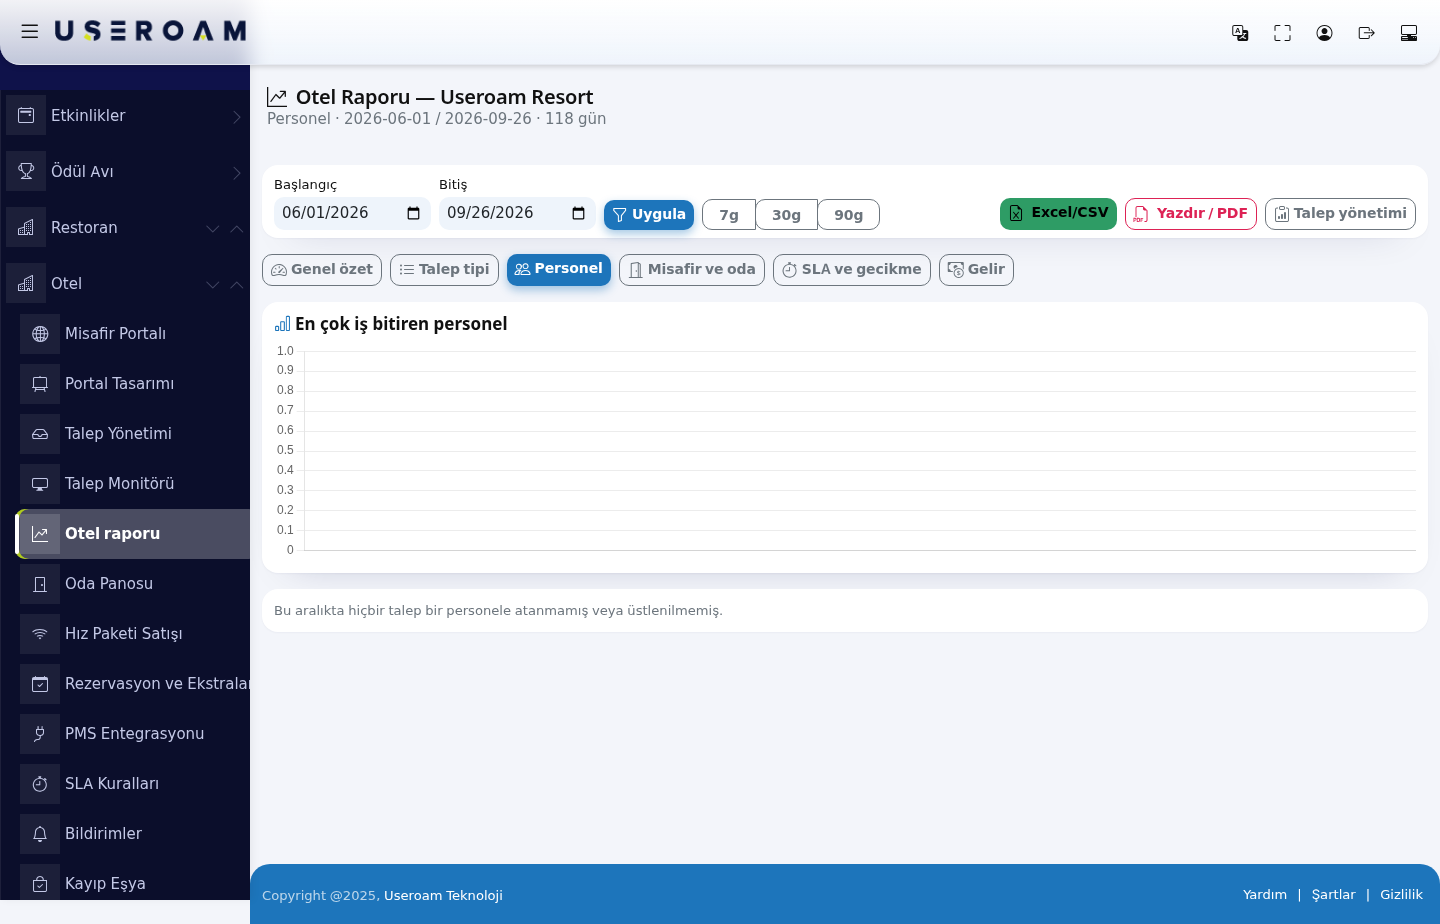The height and width of the screenshot is (924, 1440).
Task: Click the Ödül Avı trophy icon
Action: point(26,171)
